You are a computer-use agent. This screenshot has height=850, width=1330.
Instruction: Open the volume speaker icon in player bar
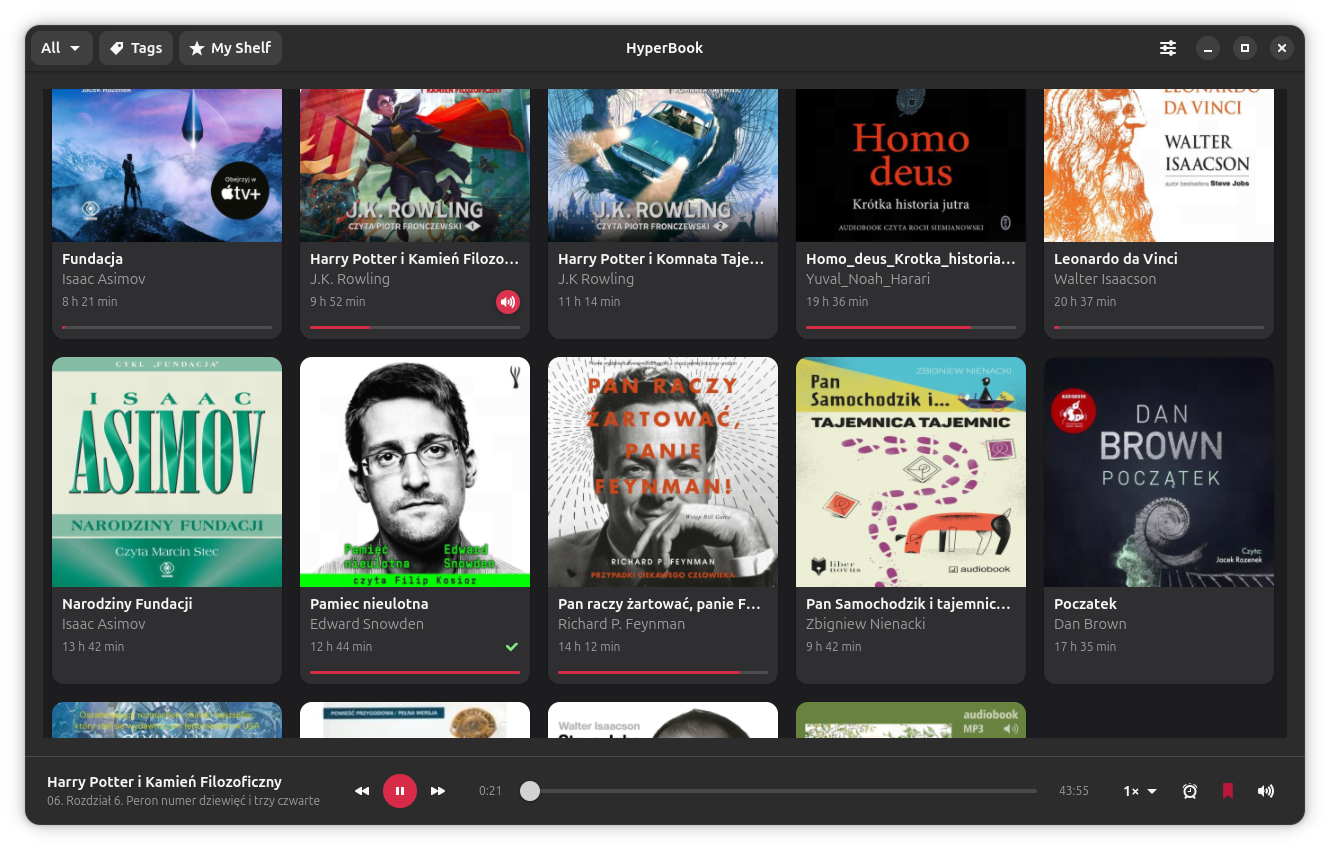click(1266, 791)
